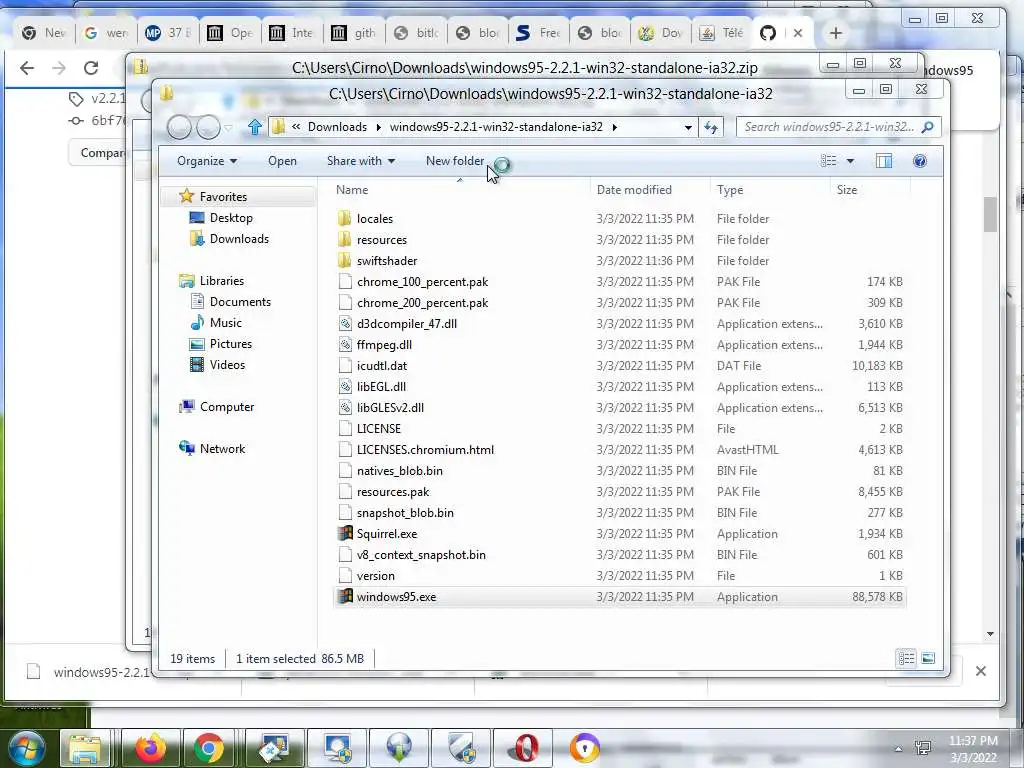Screen dimensions: 1024x768
Task: Select Videos library
Action: pyautogui.click(x=227, y=364)
